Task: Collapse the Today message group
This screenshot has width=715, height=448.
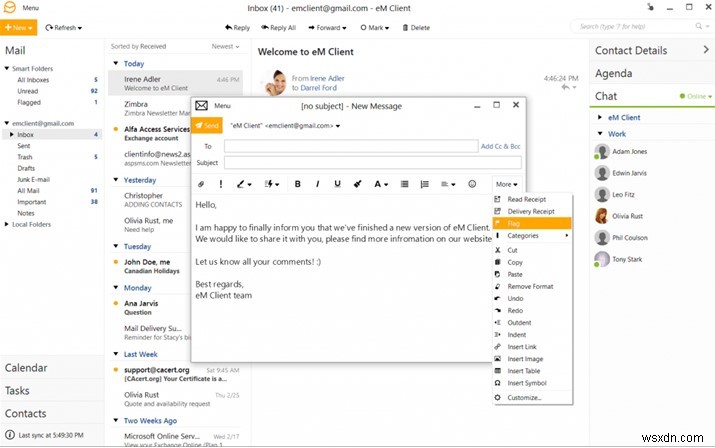Action: [x=116, y=63]
